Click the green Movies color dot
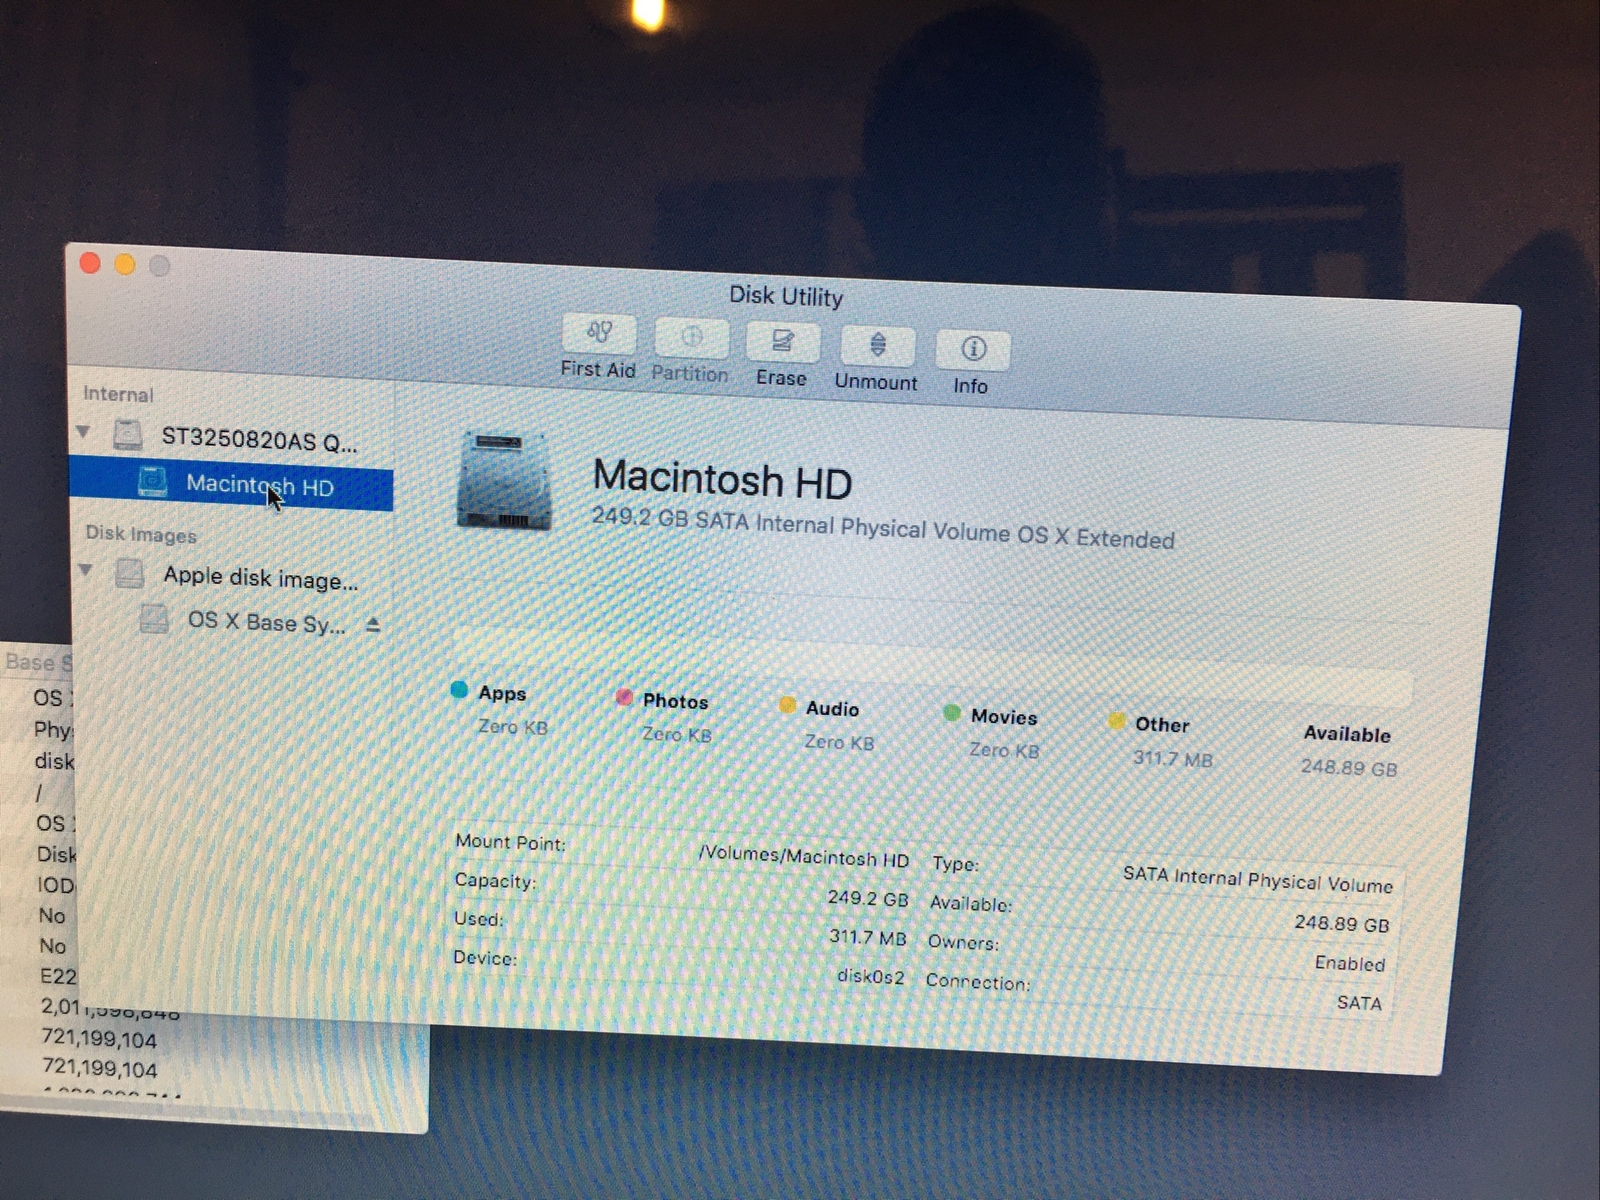 [x=952, y=713]
